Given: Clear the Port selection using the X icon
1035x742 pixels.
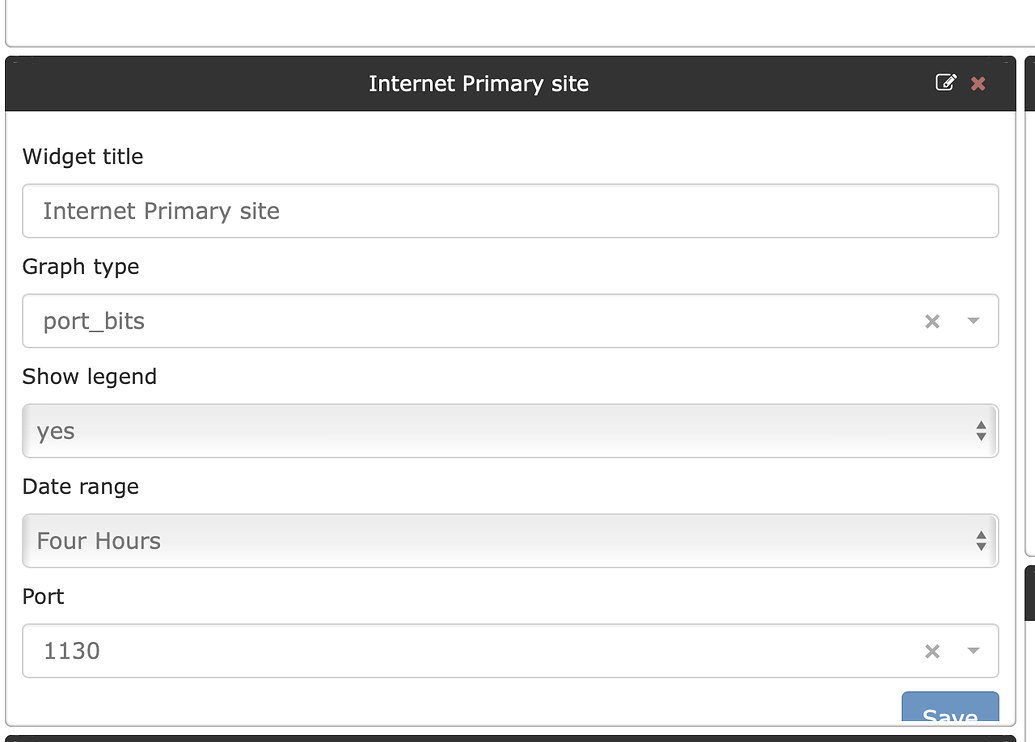Looking at the screenshot, I should point(931,651).
